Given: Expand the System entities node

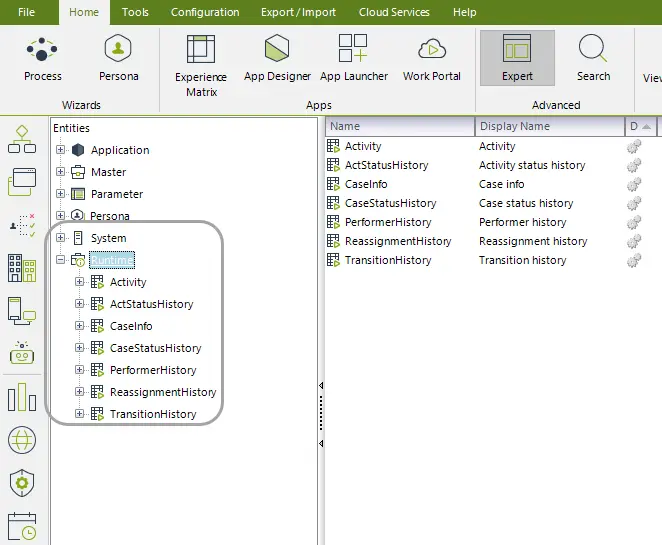Looking at the screenshot, I should tap(60, 237).
